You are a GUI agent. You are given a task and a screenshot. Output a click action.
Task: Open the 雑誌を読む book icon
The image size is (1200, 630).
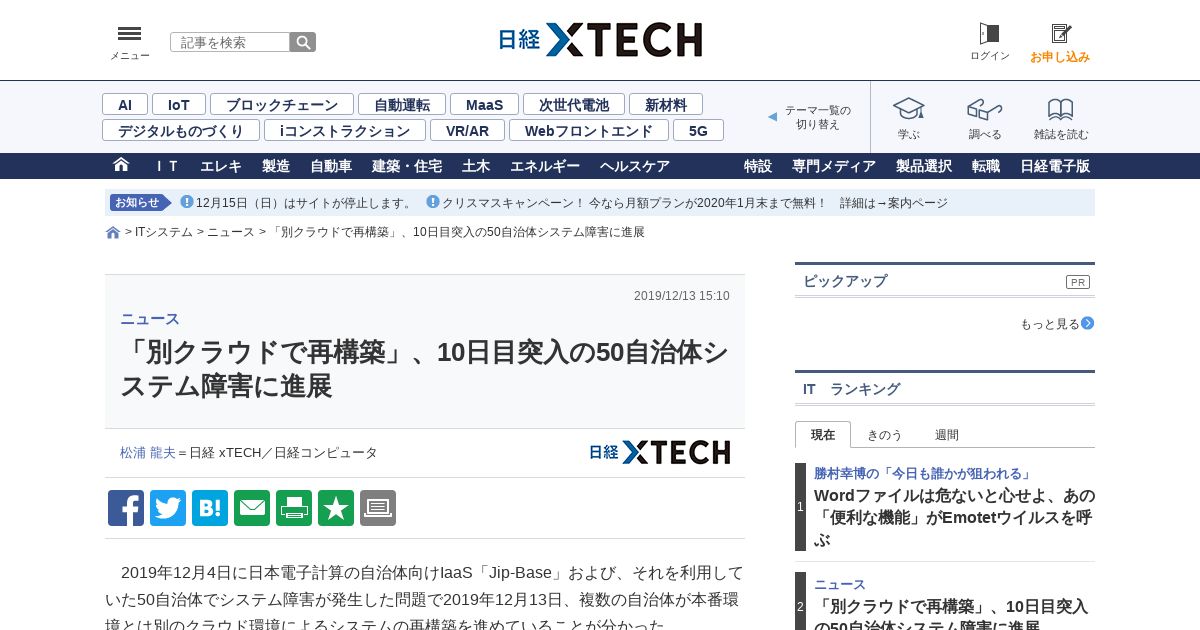(x=1061, y=109)
